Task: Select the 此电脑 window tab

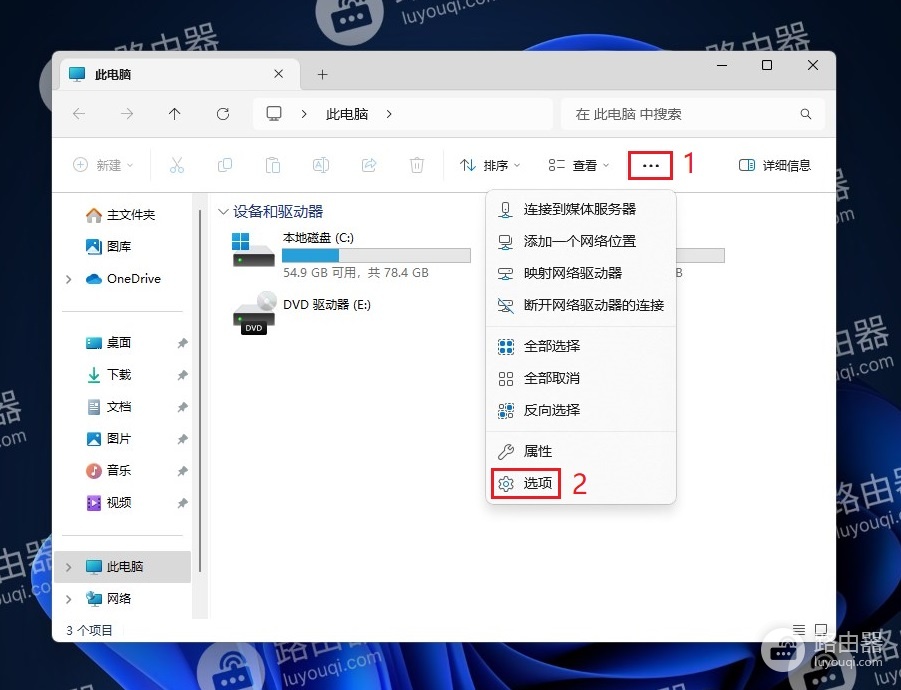Action: [179, 74]
